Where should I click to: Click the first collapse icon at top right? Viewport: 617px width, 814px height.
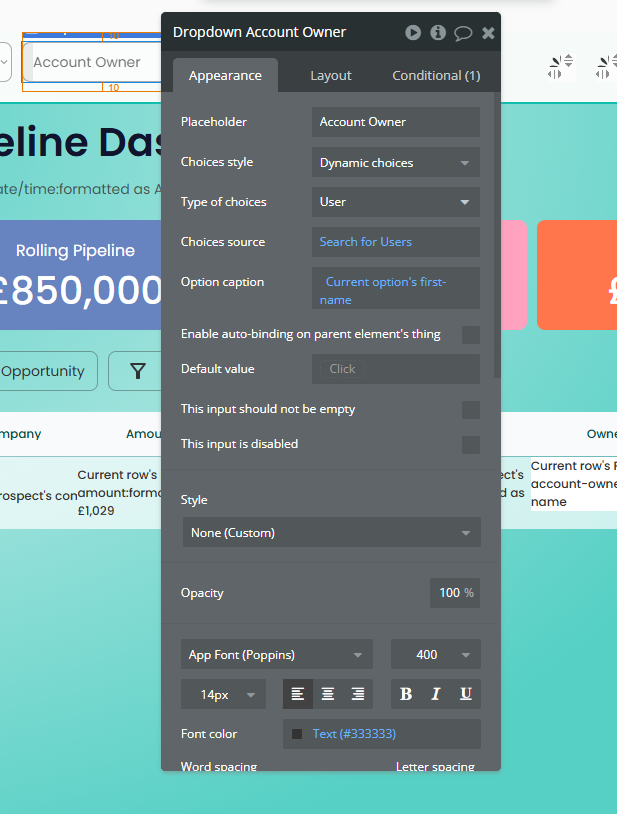561,67
